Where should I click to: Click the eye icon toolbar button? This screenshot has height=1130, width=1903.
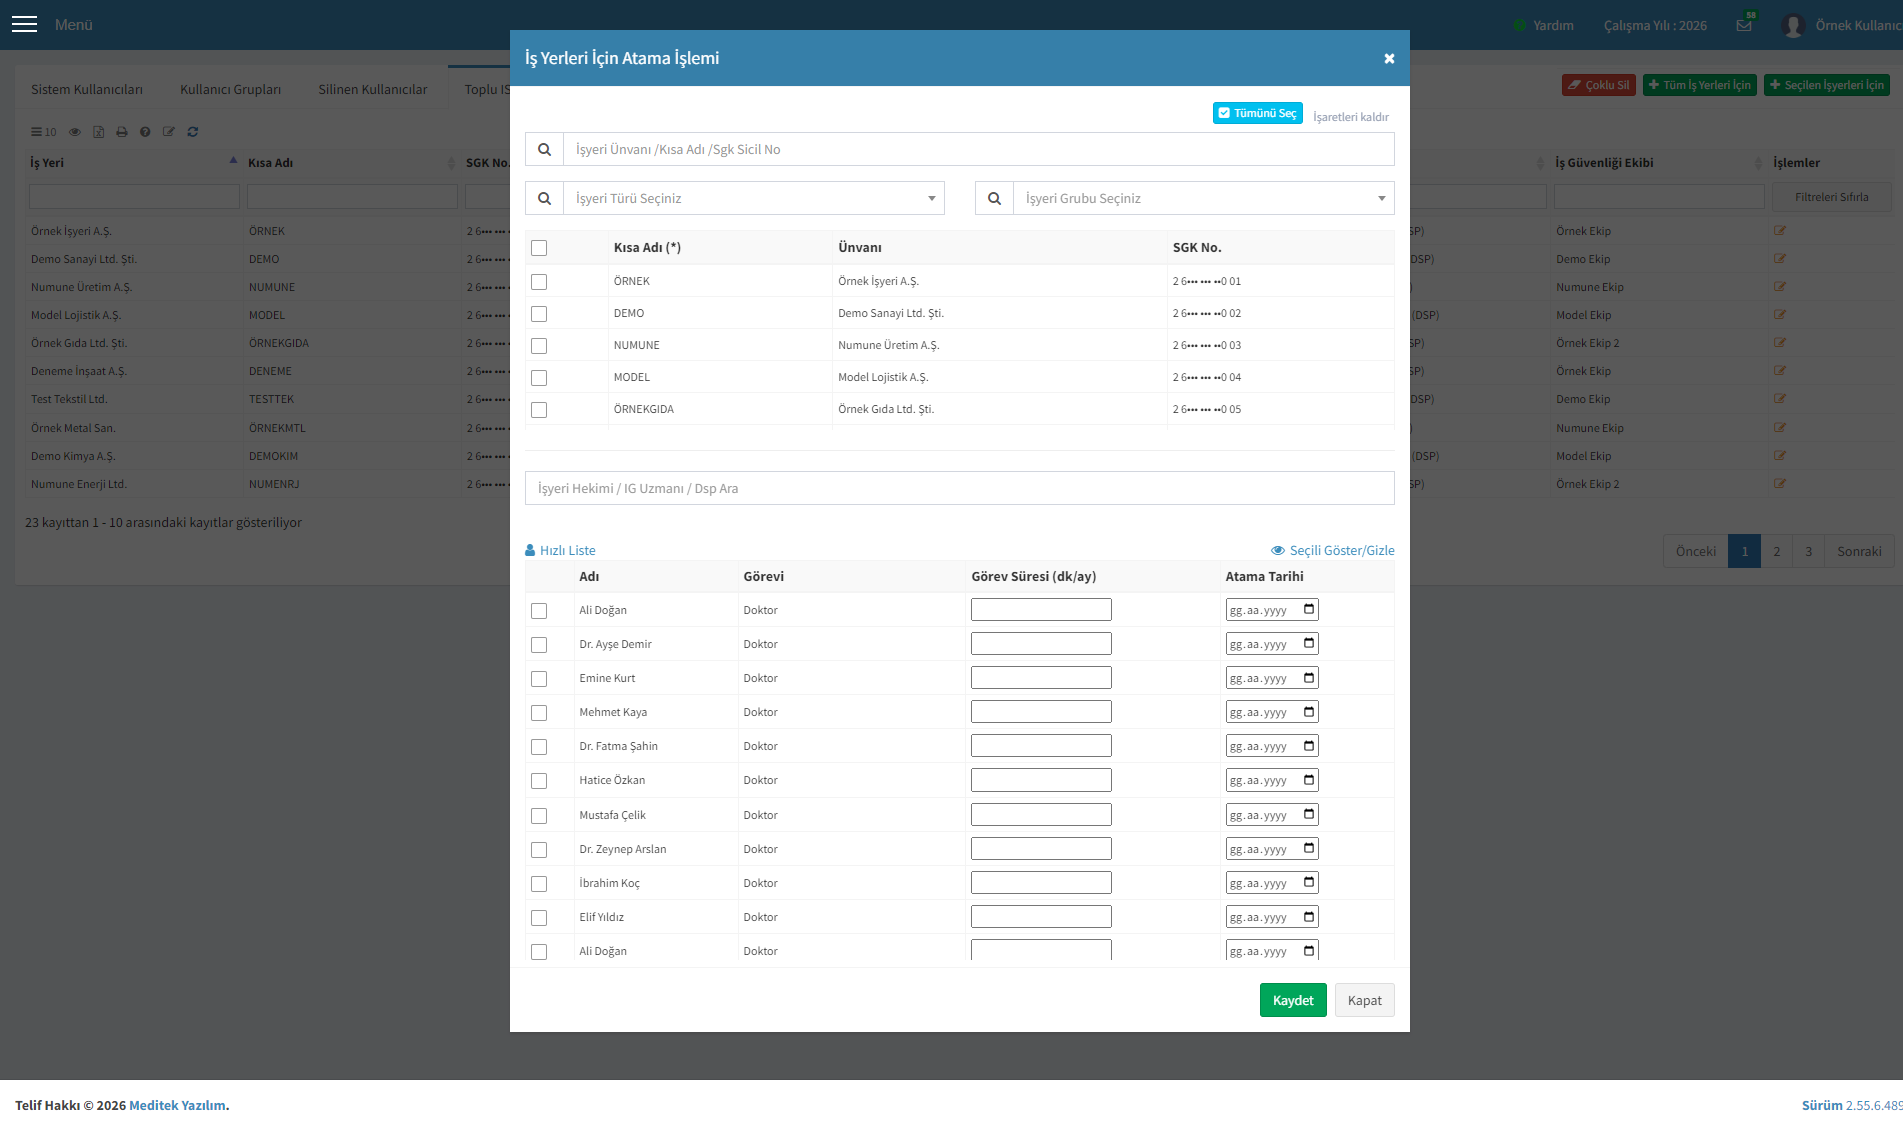74,132
